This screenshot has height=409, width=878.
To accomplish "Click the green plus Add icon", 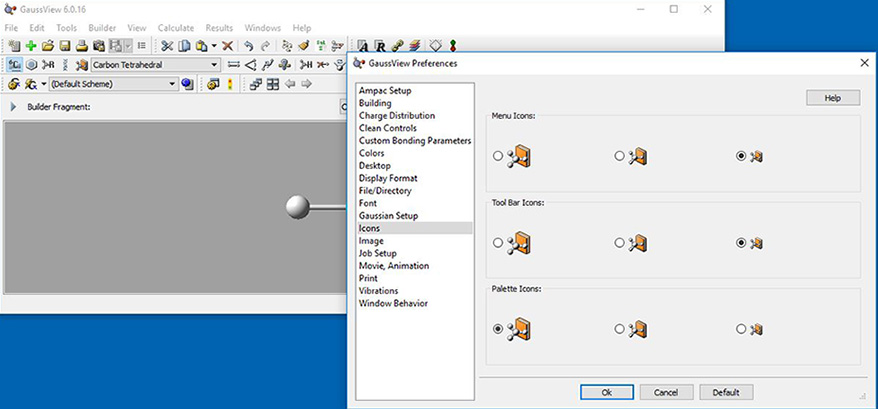I will 31,46.
